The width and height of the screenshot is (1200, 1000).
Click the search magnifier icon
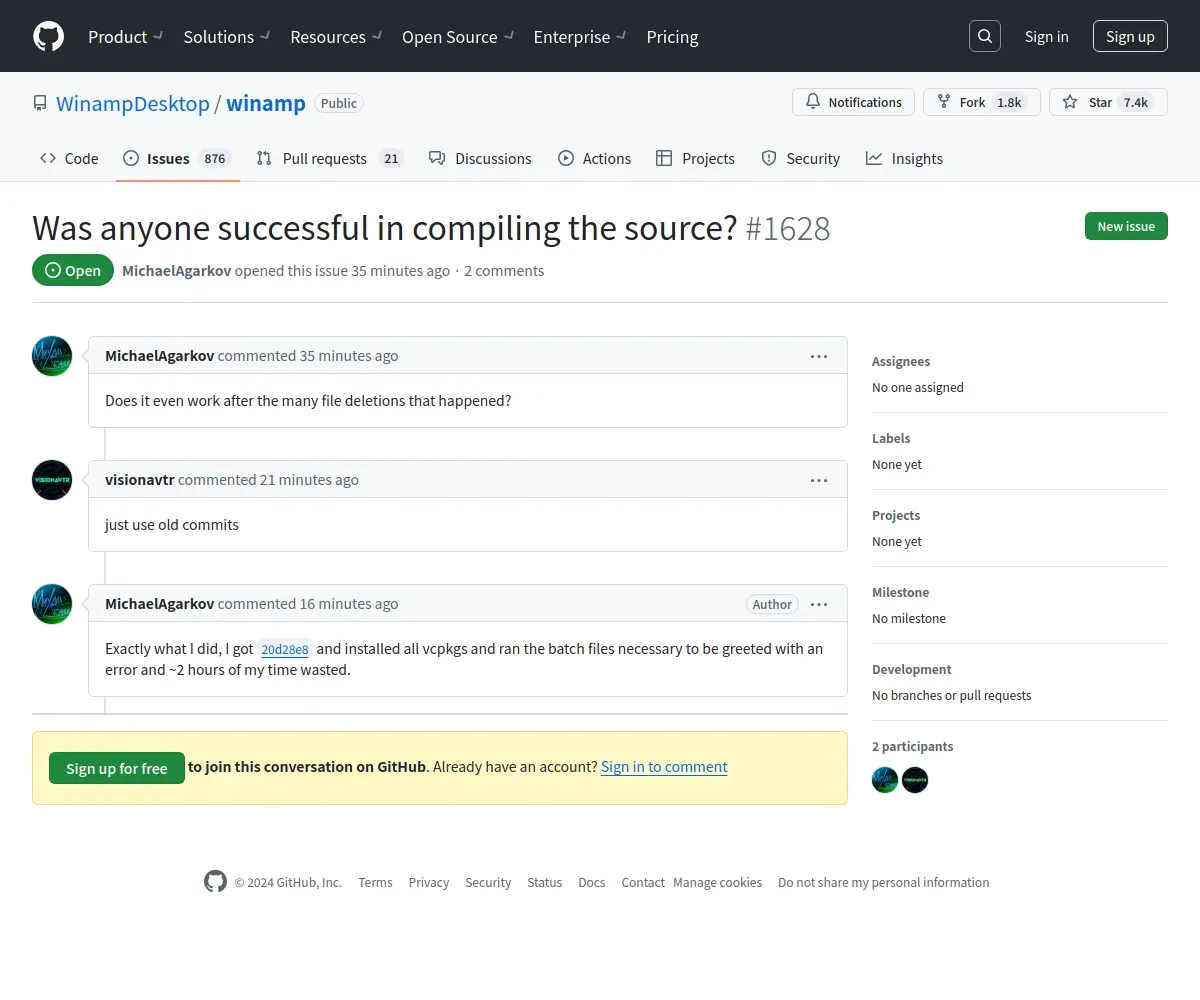[985, 36]
